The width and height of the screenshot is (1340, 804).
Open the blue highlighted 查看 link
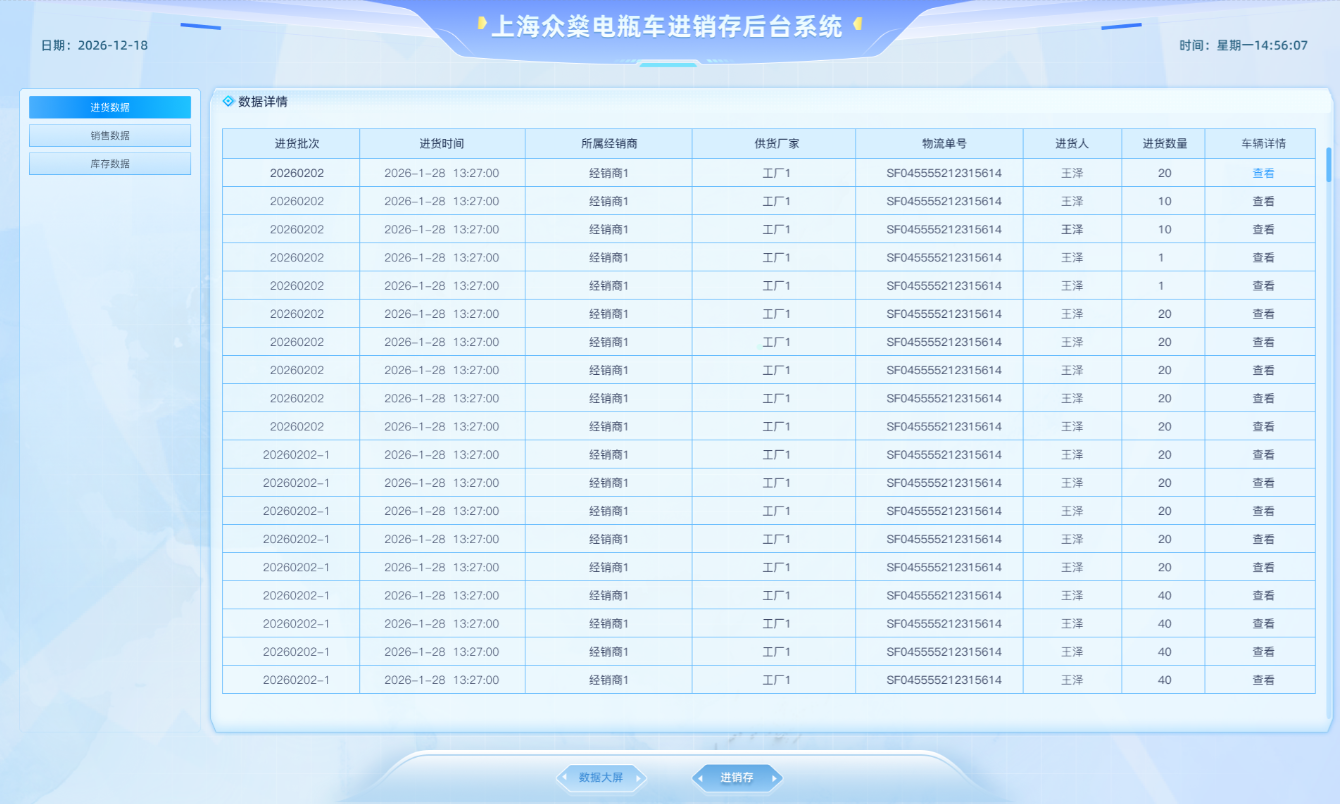click(1264, 173)
